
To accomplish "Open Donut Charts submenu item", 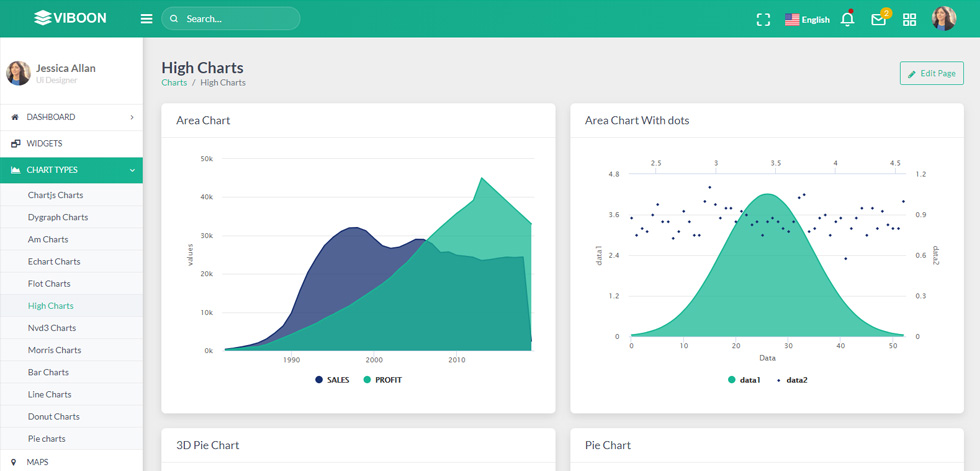I will pyautogui.click(x=71, y=417).
